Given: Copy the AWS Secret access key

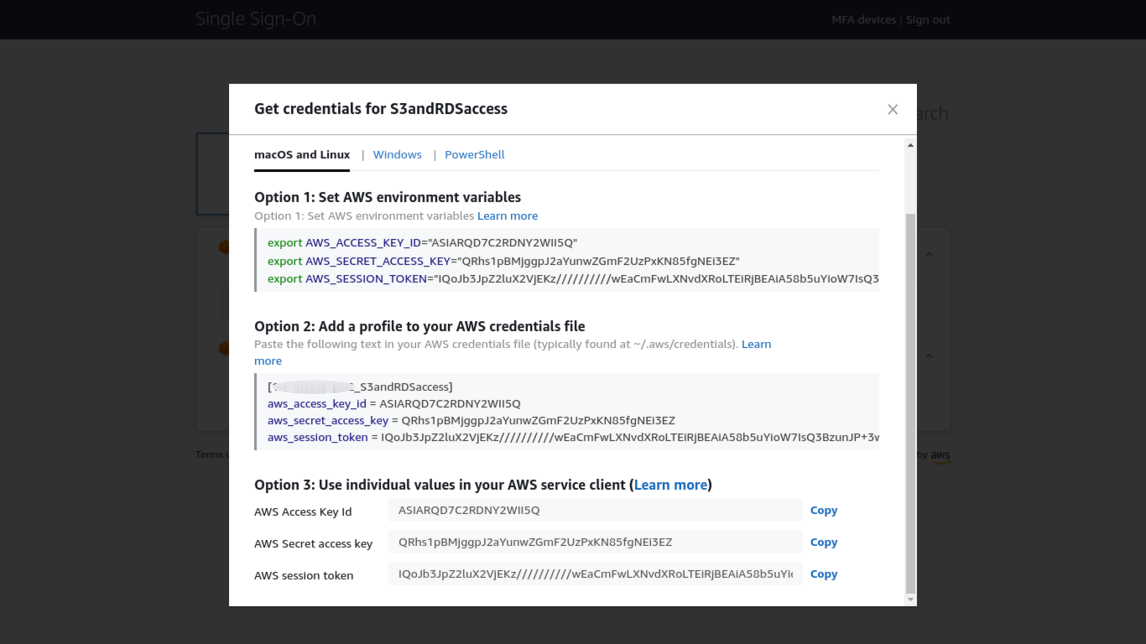Looking at the screenshot, I should 823,542.
